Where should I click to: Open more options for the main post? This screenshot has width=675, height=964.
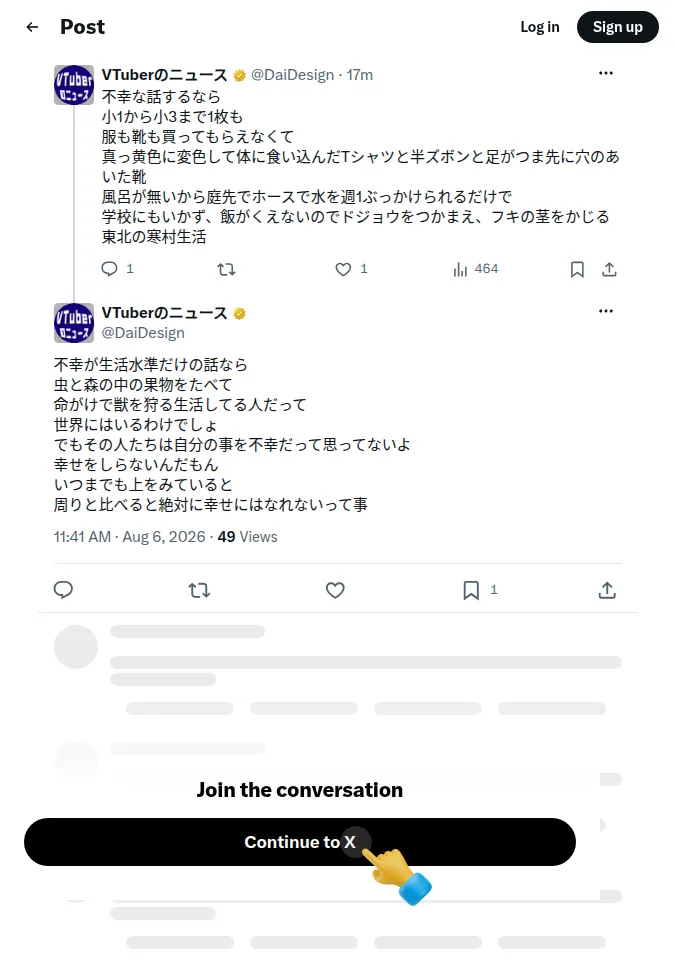click(x=606, y=311)
